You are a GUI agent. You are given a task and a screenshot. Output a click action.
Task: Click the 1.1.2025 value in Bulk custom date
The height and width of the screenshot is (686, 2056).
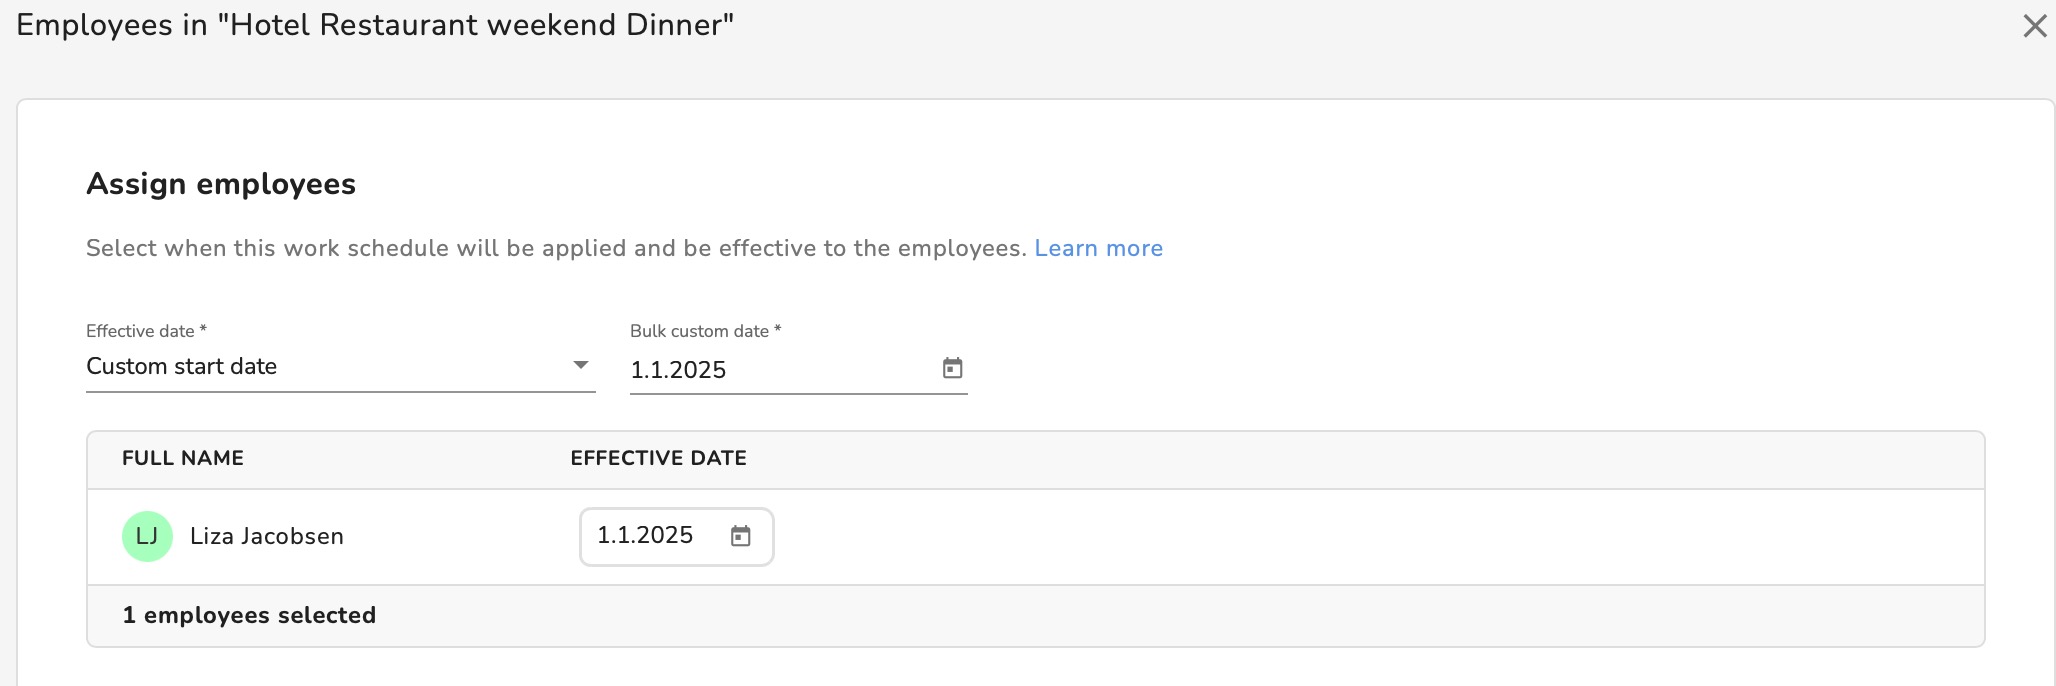[678, 370]
